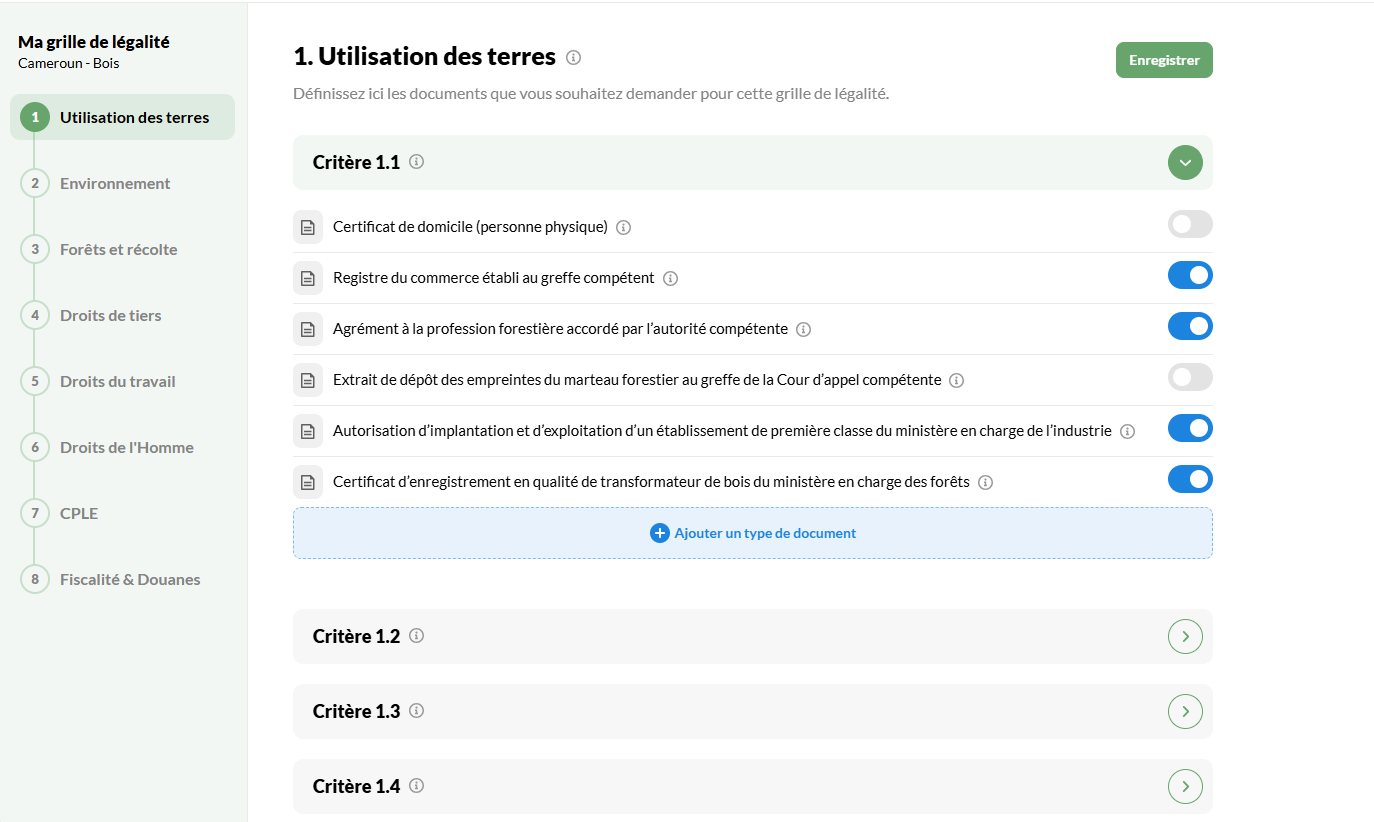Click info icon for Certificat de domicile
The width and height of the screenshot is (1374, 822).
624,228
